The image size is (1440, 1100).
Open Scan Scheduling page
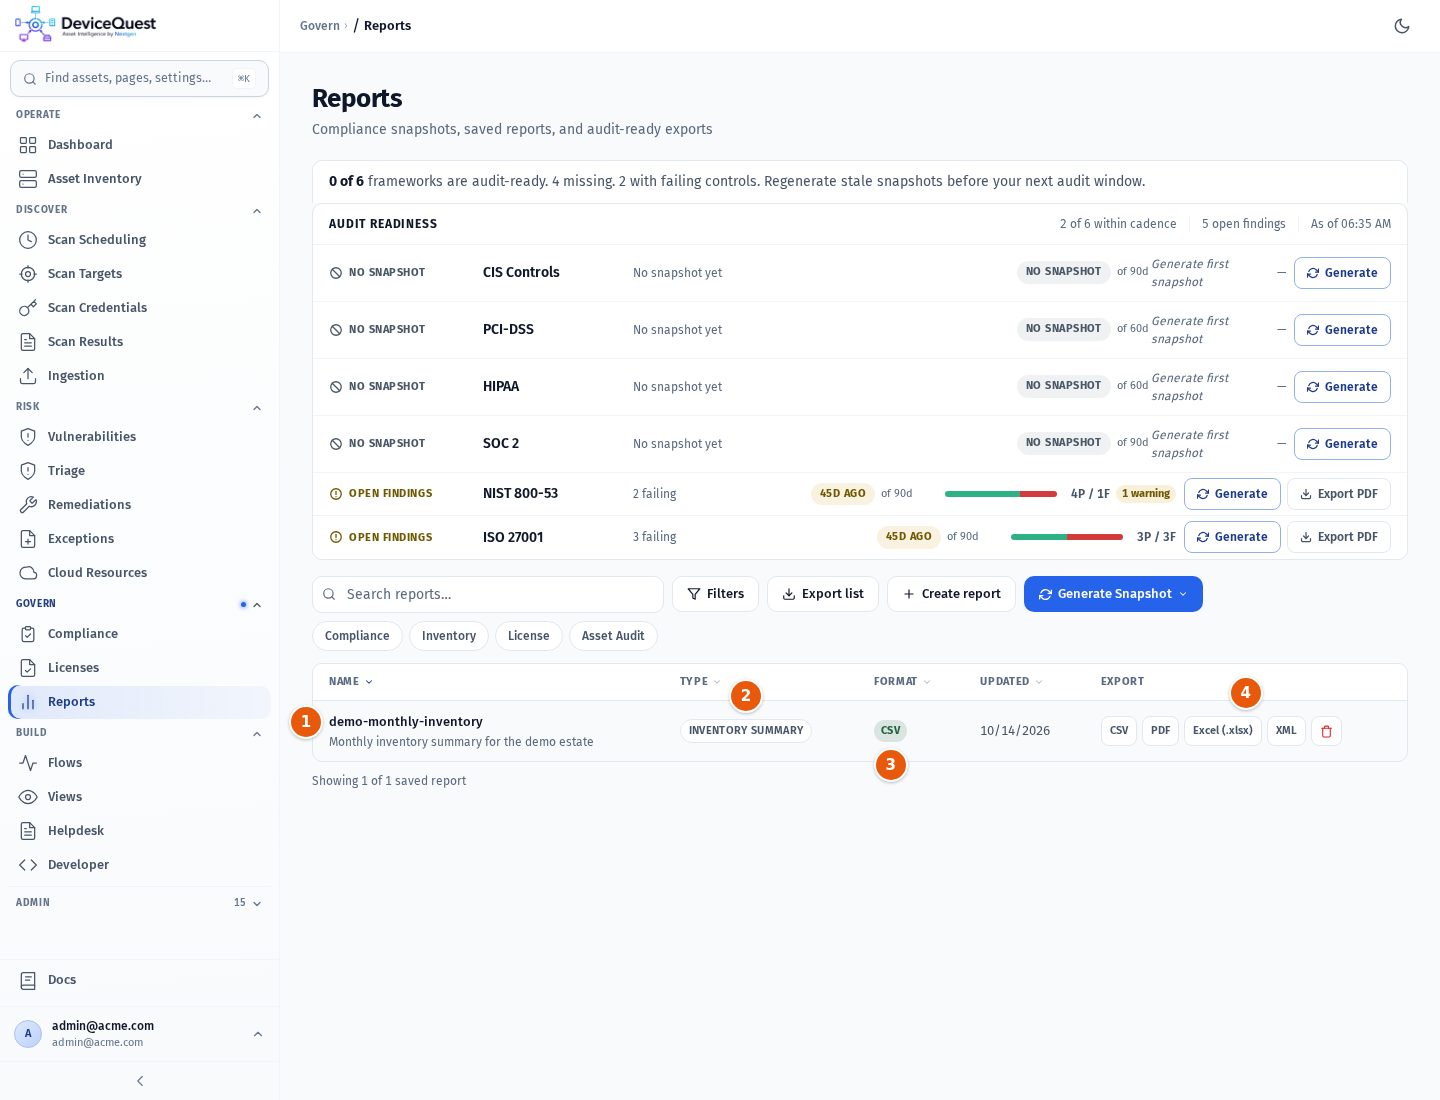[139, 240]
